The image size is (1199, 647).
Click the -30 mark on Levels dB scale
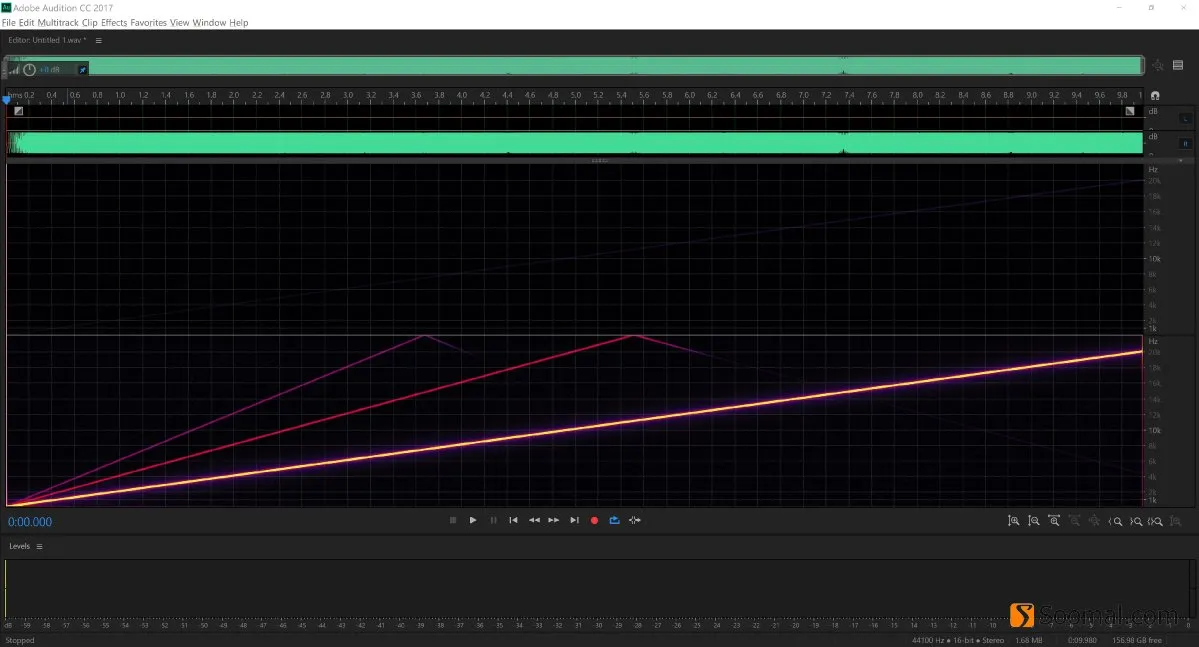pos(599,626)
